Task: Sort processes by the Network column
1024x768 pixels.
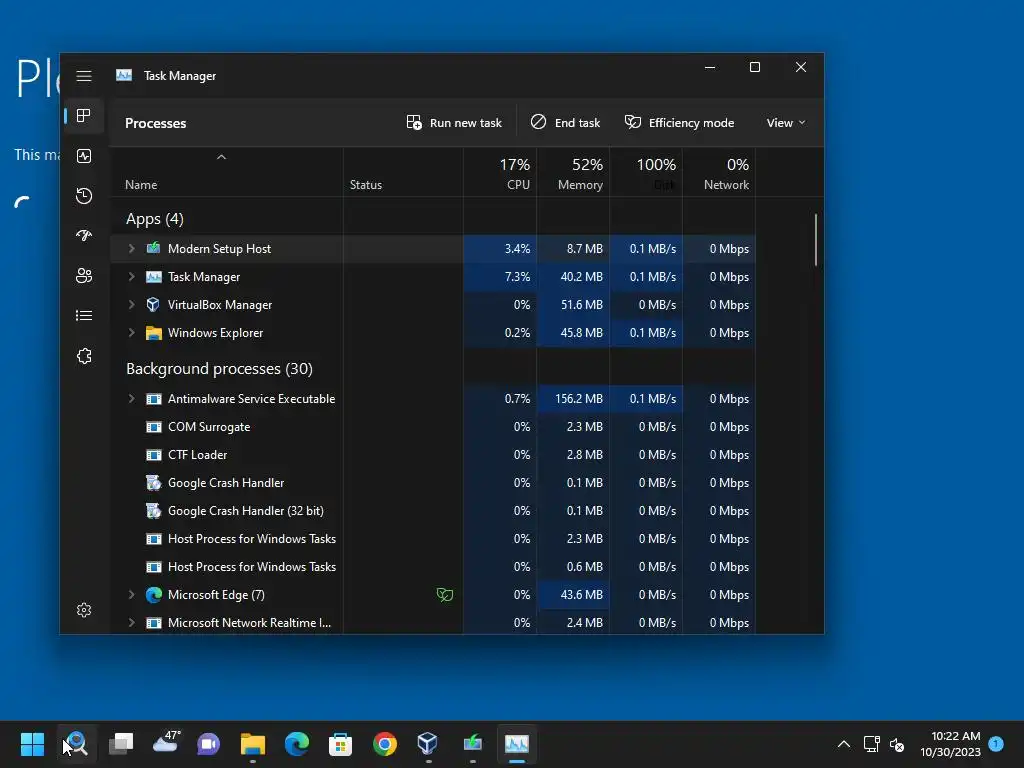Action: point(720,173)
